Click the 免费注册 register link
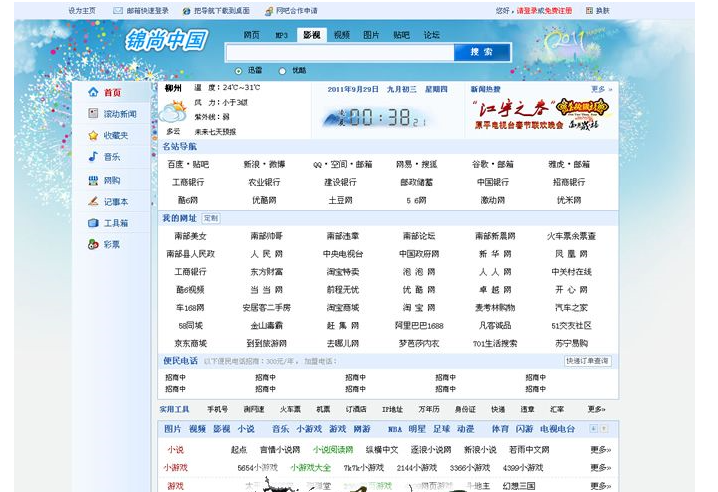The height and width of the screenshot is (492, 718). click(558, 11)
